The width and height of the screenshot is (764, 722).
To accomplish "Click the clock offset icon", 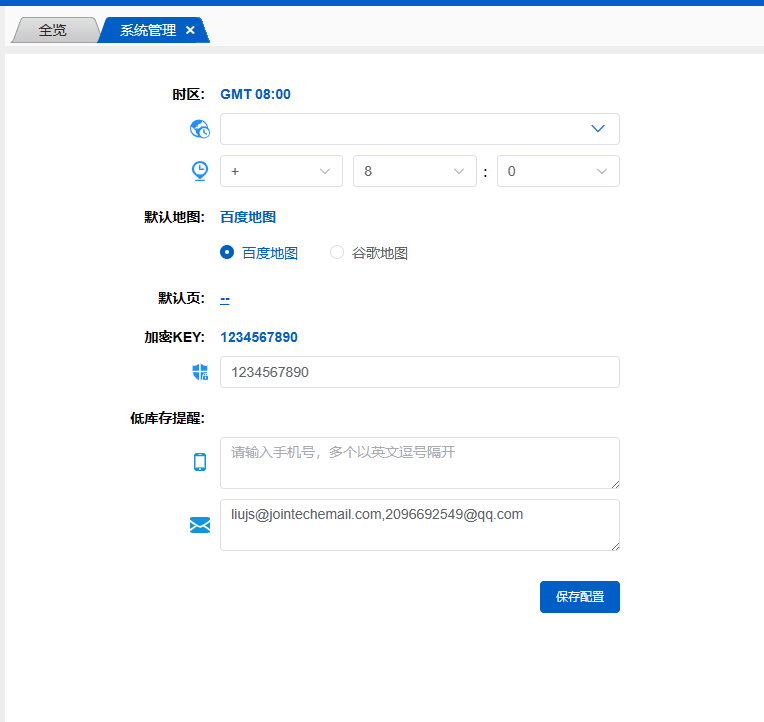I will [200, 171].
